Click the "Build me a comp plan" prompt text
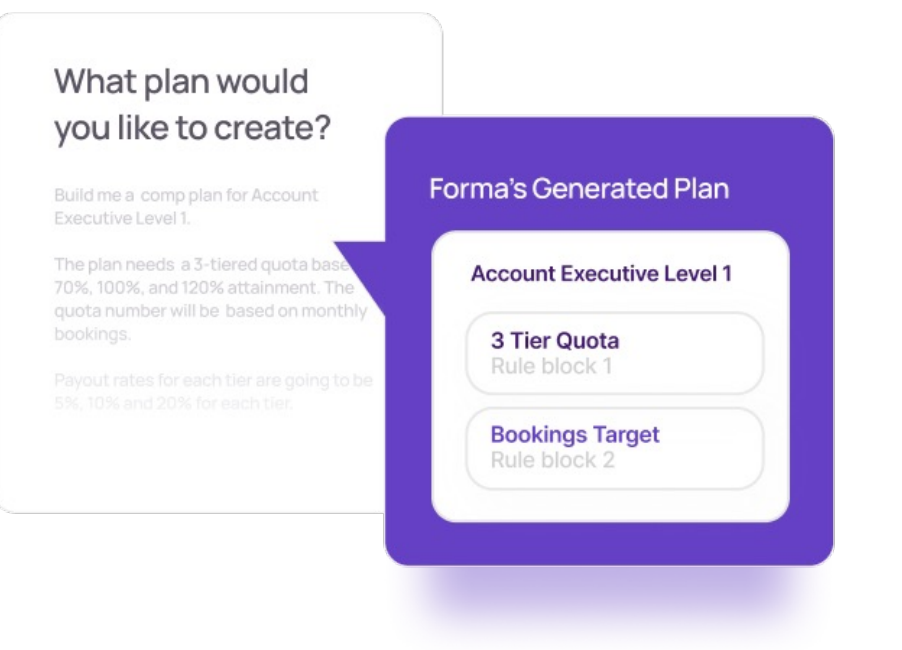 (186, 207)
